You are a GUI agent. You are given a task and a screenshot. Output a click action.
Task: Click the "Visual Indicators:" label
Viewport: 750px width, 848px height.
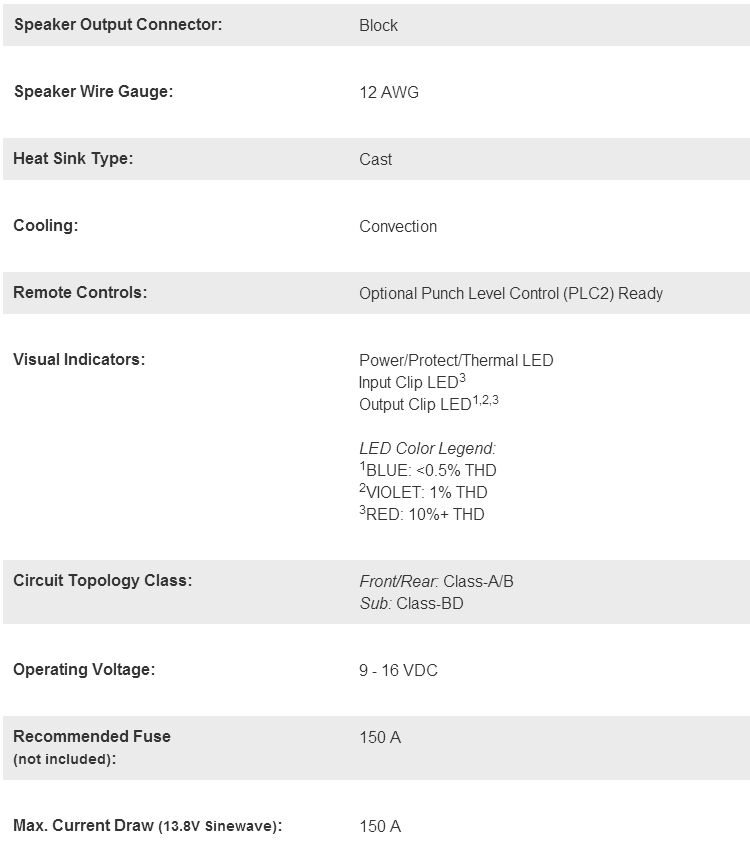[79, 360]
